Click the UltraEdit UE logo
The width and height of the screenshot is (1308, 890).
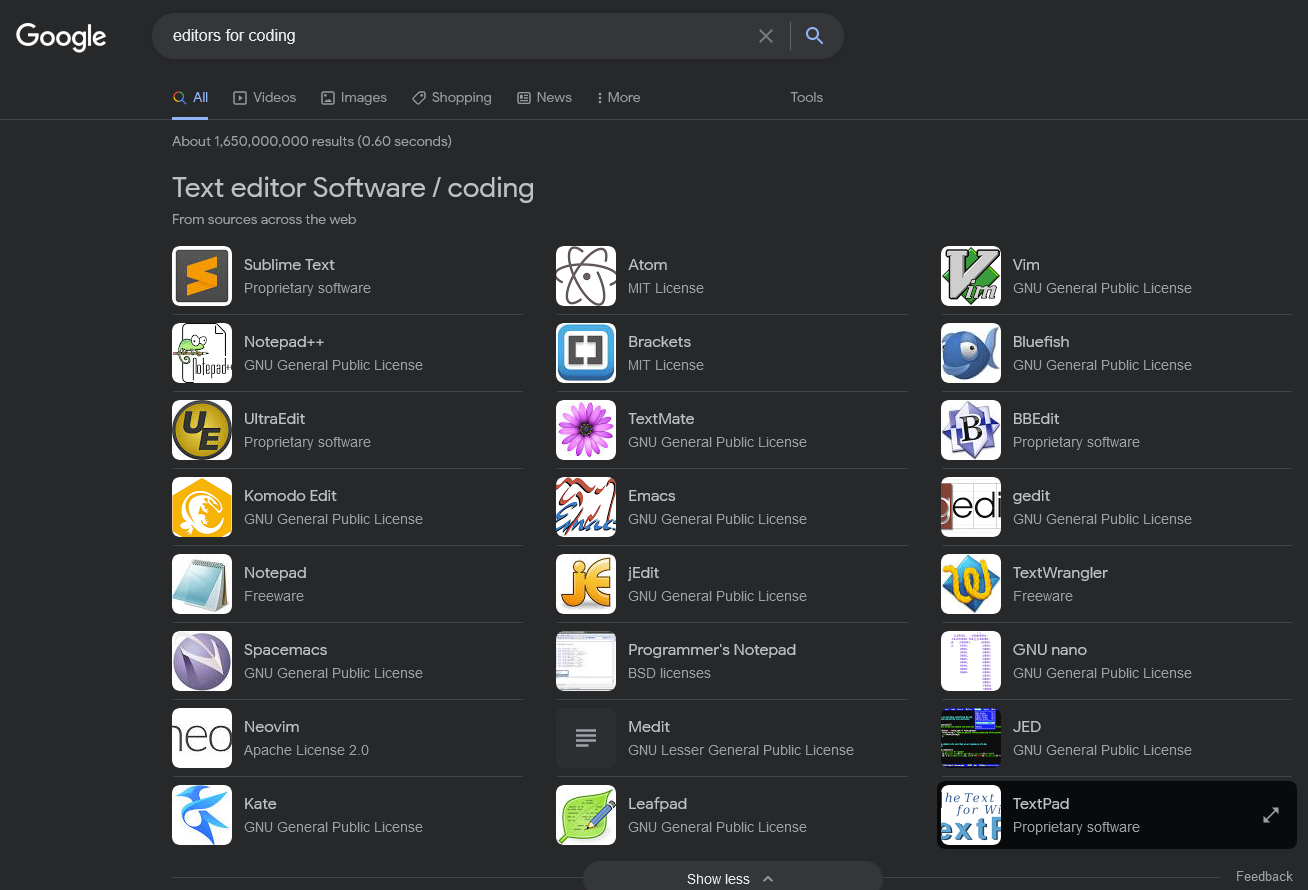pos(202,430)
